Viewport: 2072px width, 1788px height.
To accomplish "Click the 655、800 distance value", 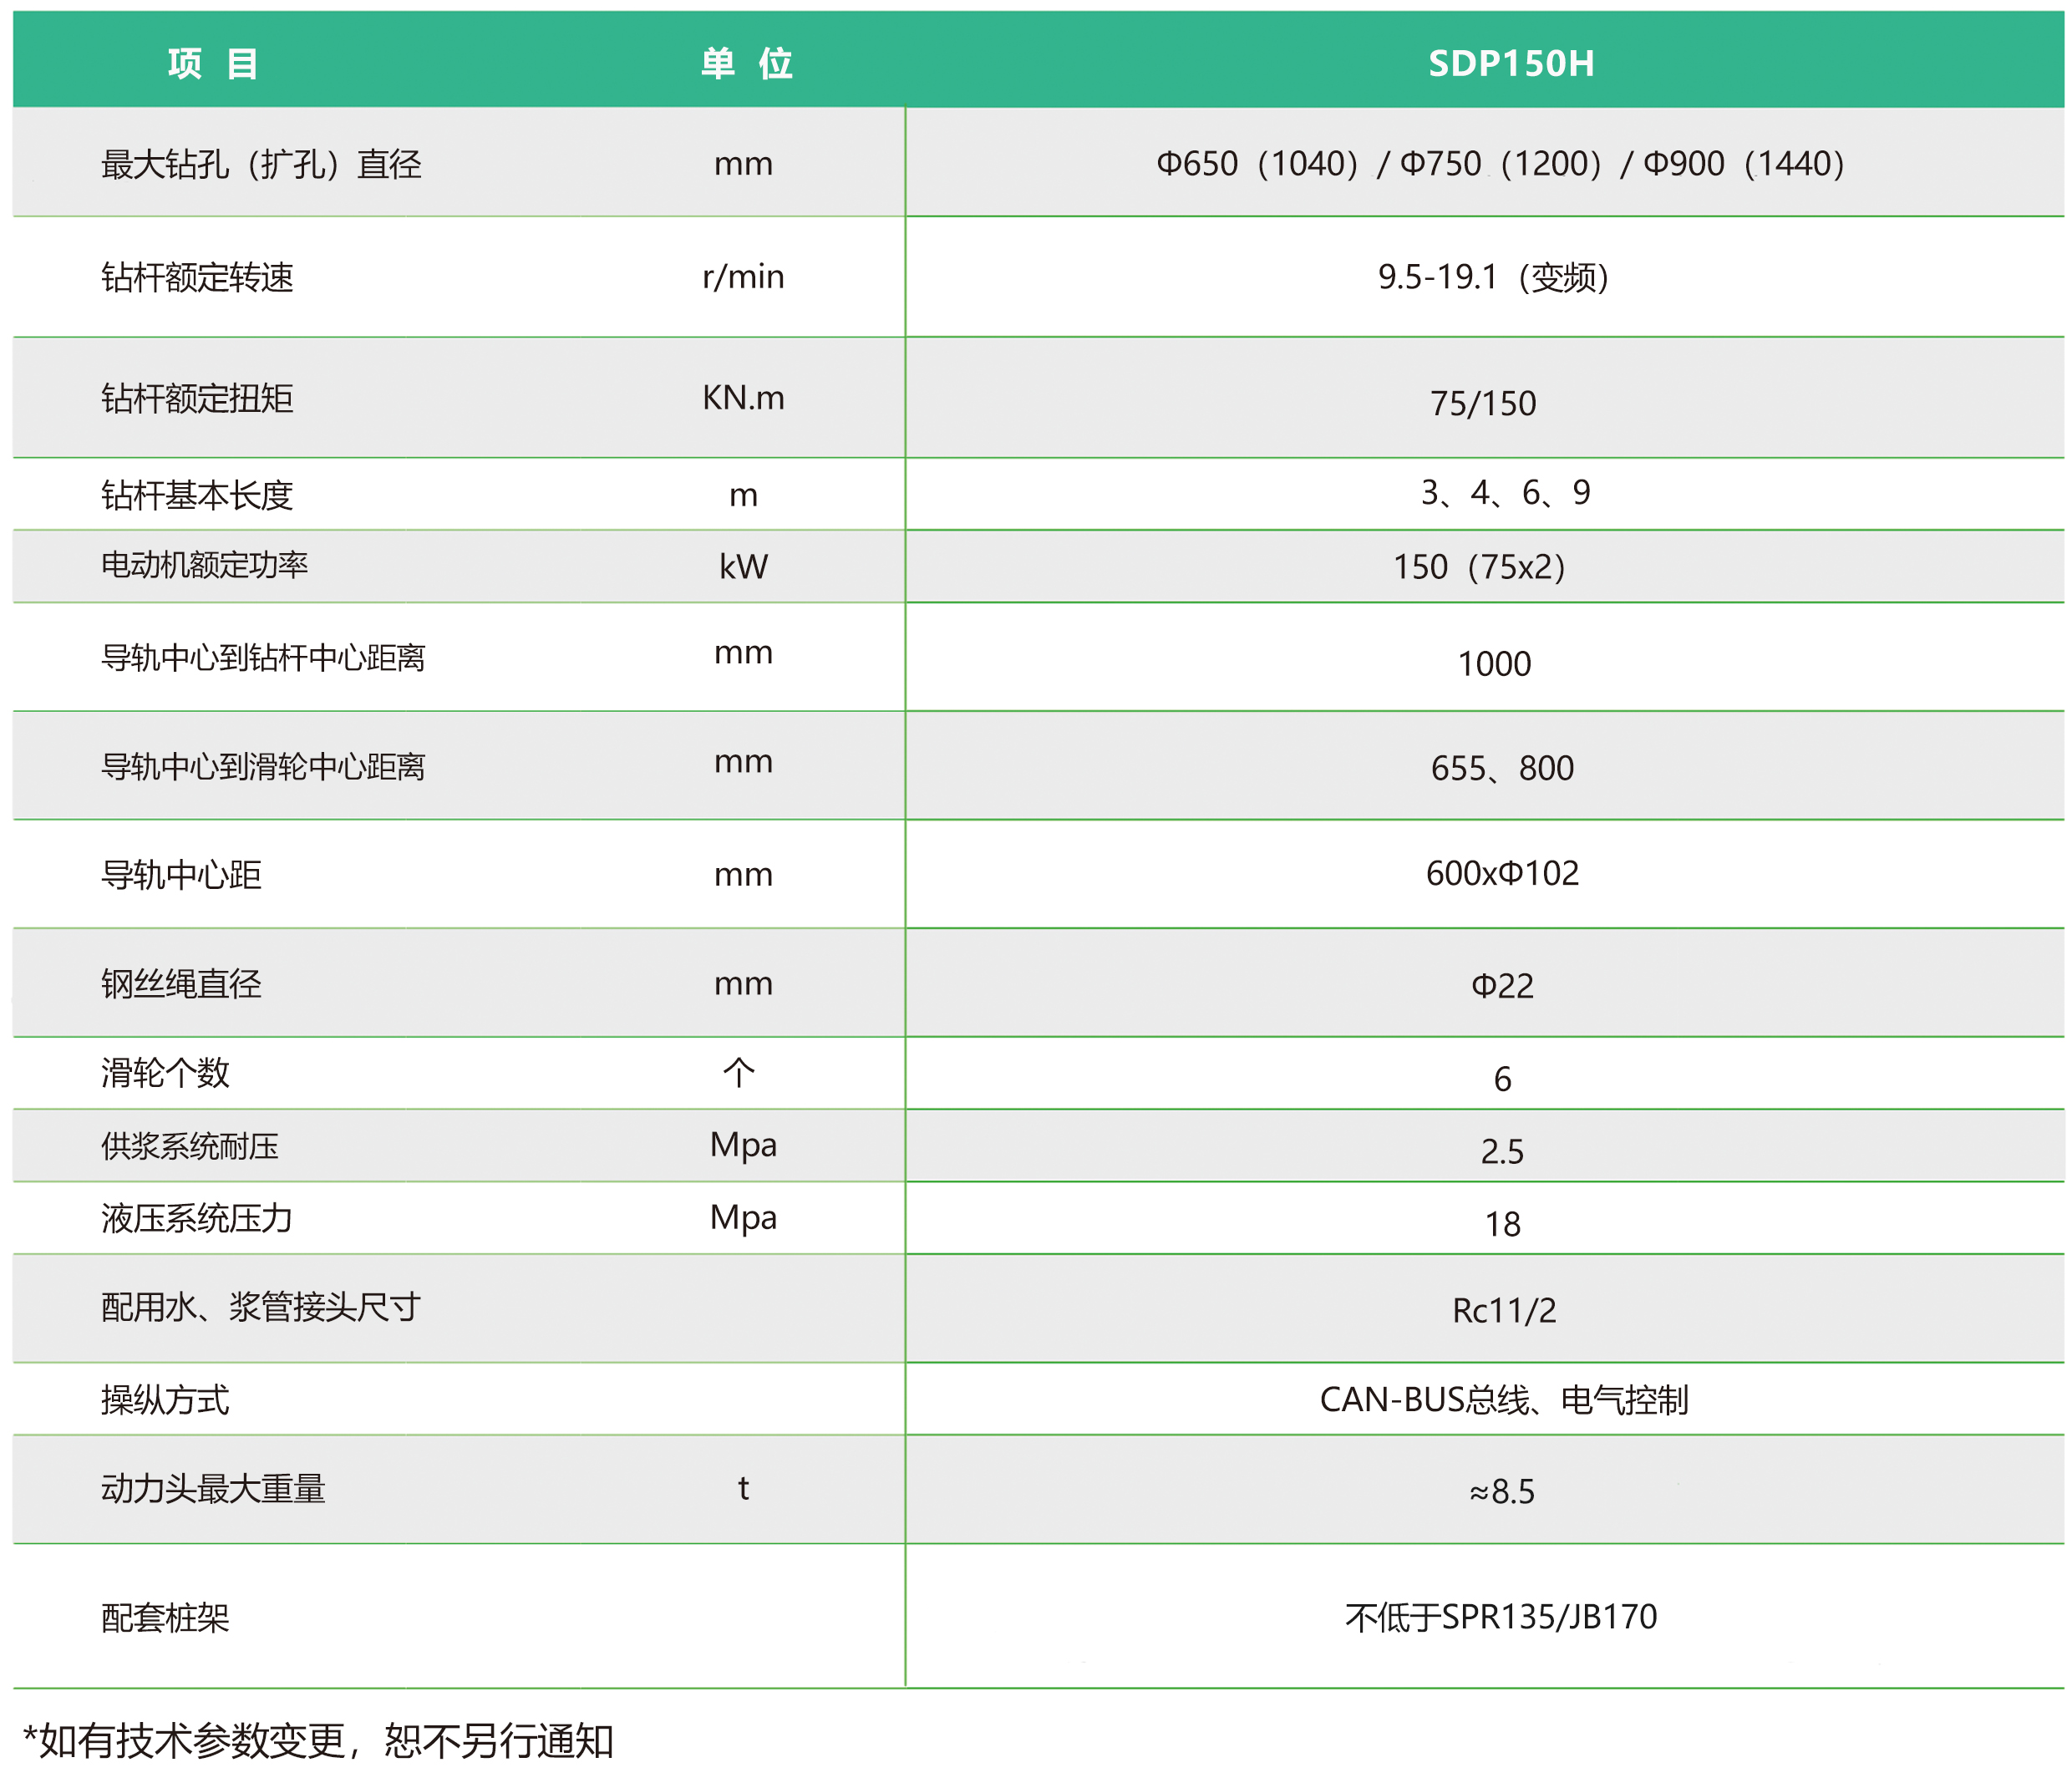I will (1502, 768).
